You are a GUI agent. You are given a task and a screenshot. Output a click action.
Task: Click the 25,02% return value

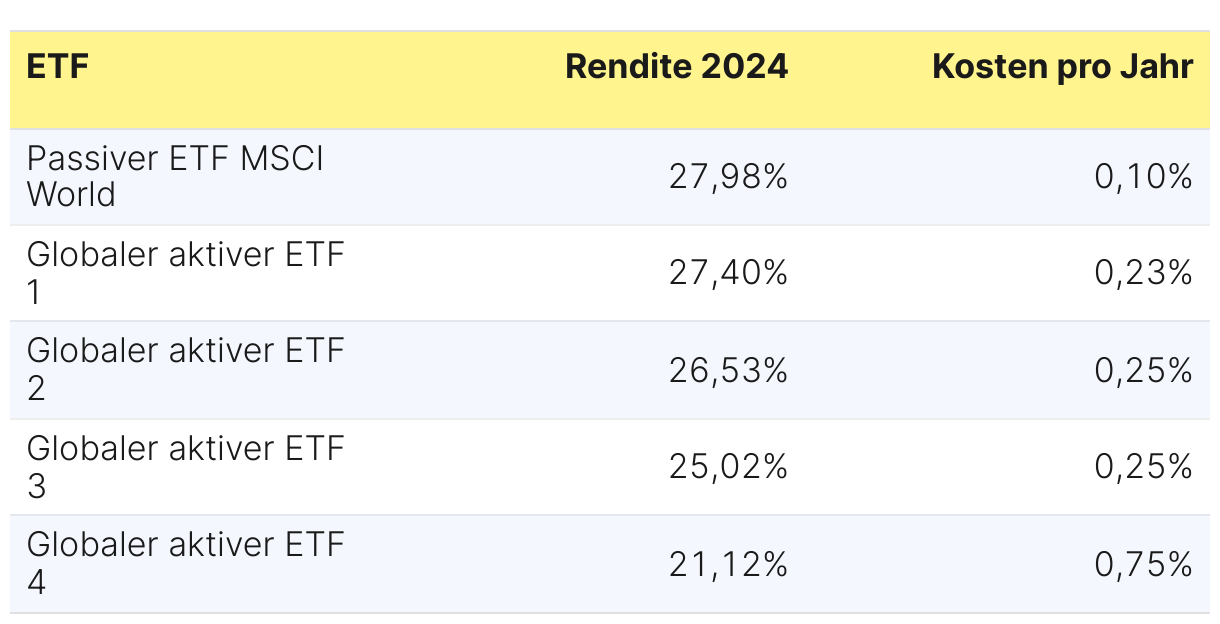coord(728,467)
